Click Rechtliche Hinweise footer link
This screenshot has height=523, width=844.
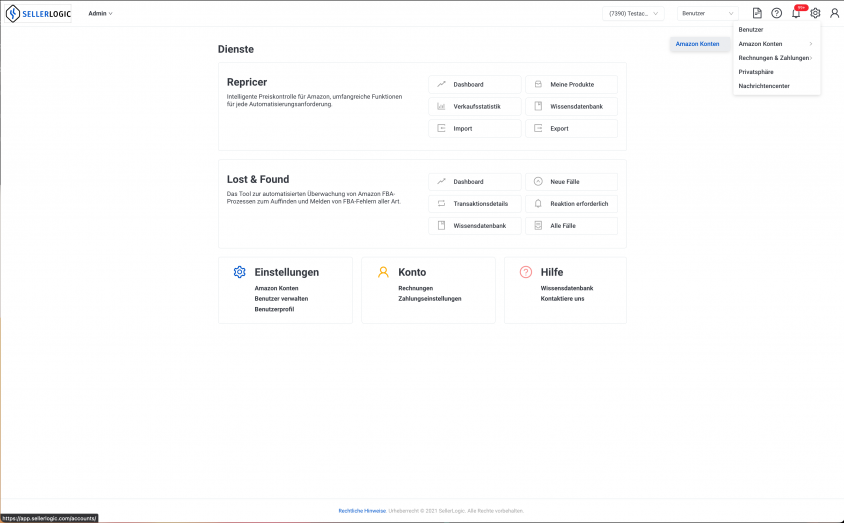[362, 511]
